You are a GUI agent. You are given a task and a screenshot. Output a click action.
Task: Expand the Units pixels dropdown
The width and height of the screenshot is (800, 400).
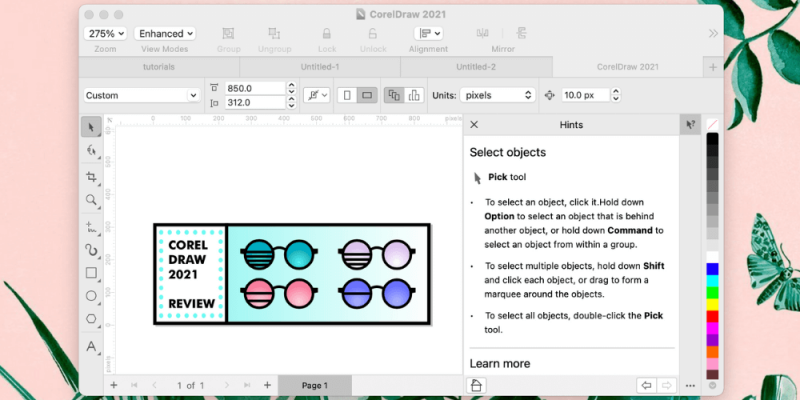click(x=497, y=95)
